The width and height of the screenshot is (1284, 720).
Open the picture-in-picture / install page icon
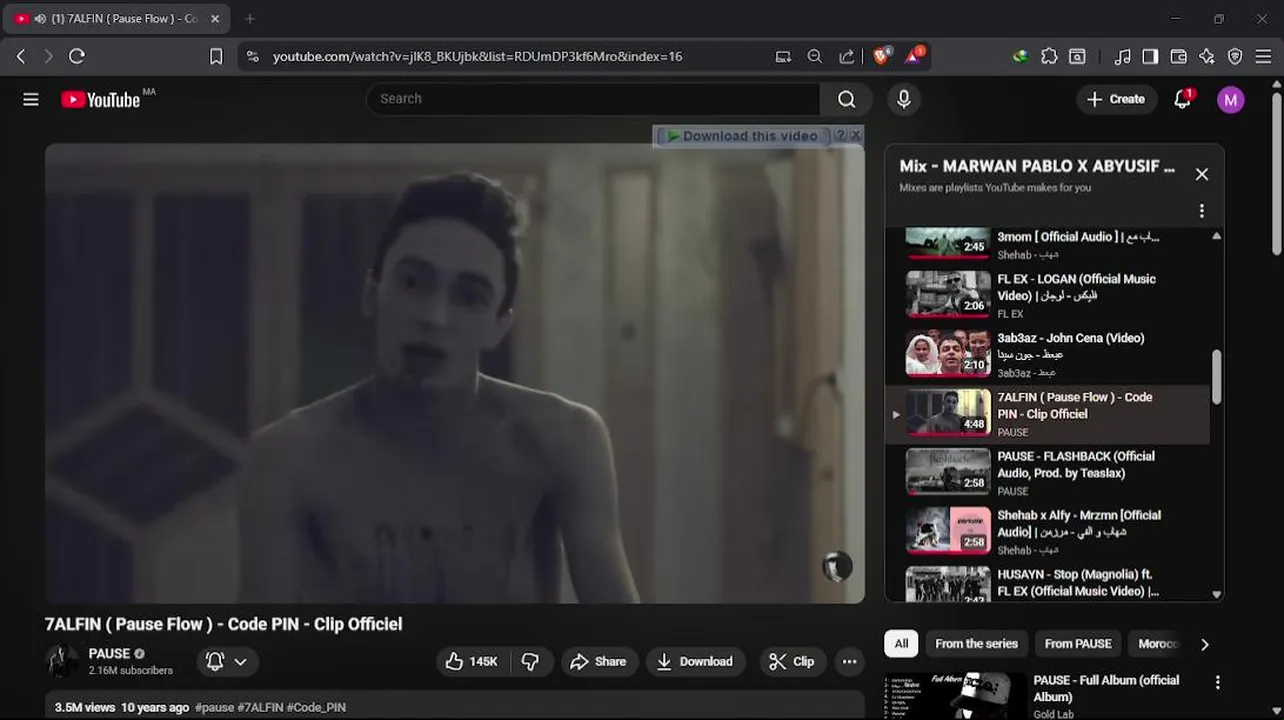click(783, 57)
